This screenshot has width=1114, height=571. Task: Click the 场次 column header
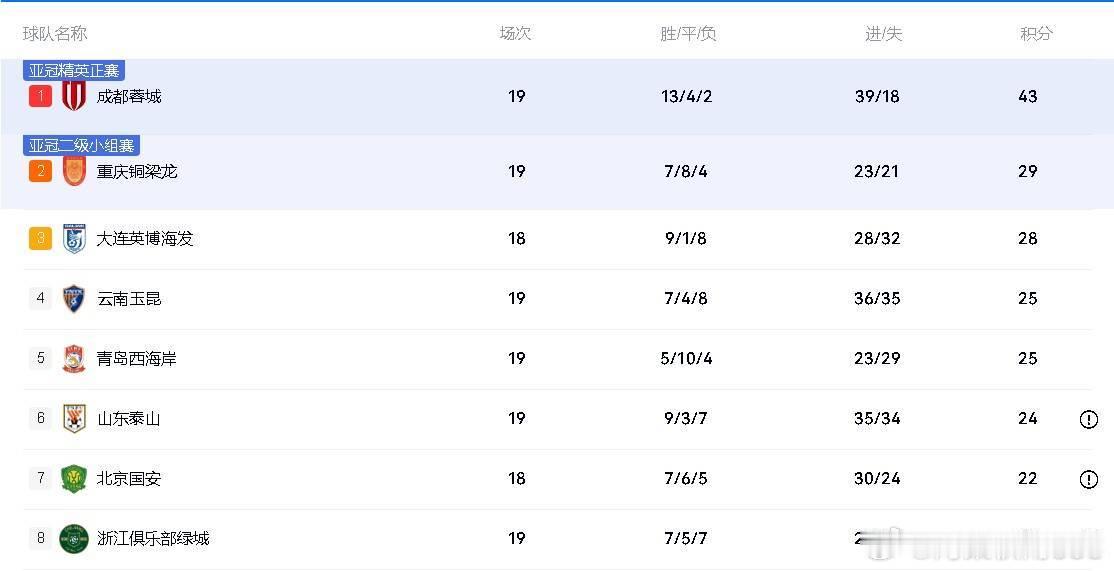tap(516, 33)
